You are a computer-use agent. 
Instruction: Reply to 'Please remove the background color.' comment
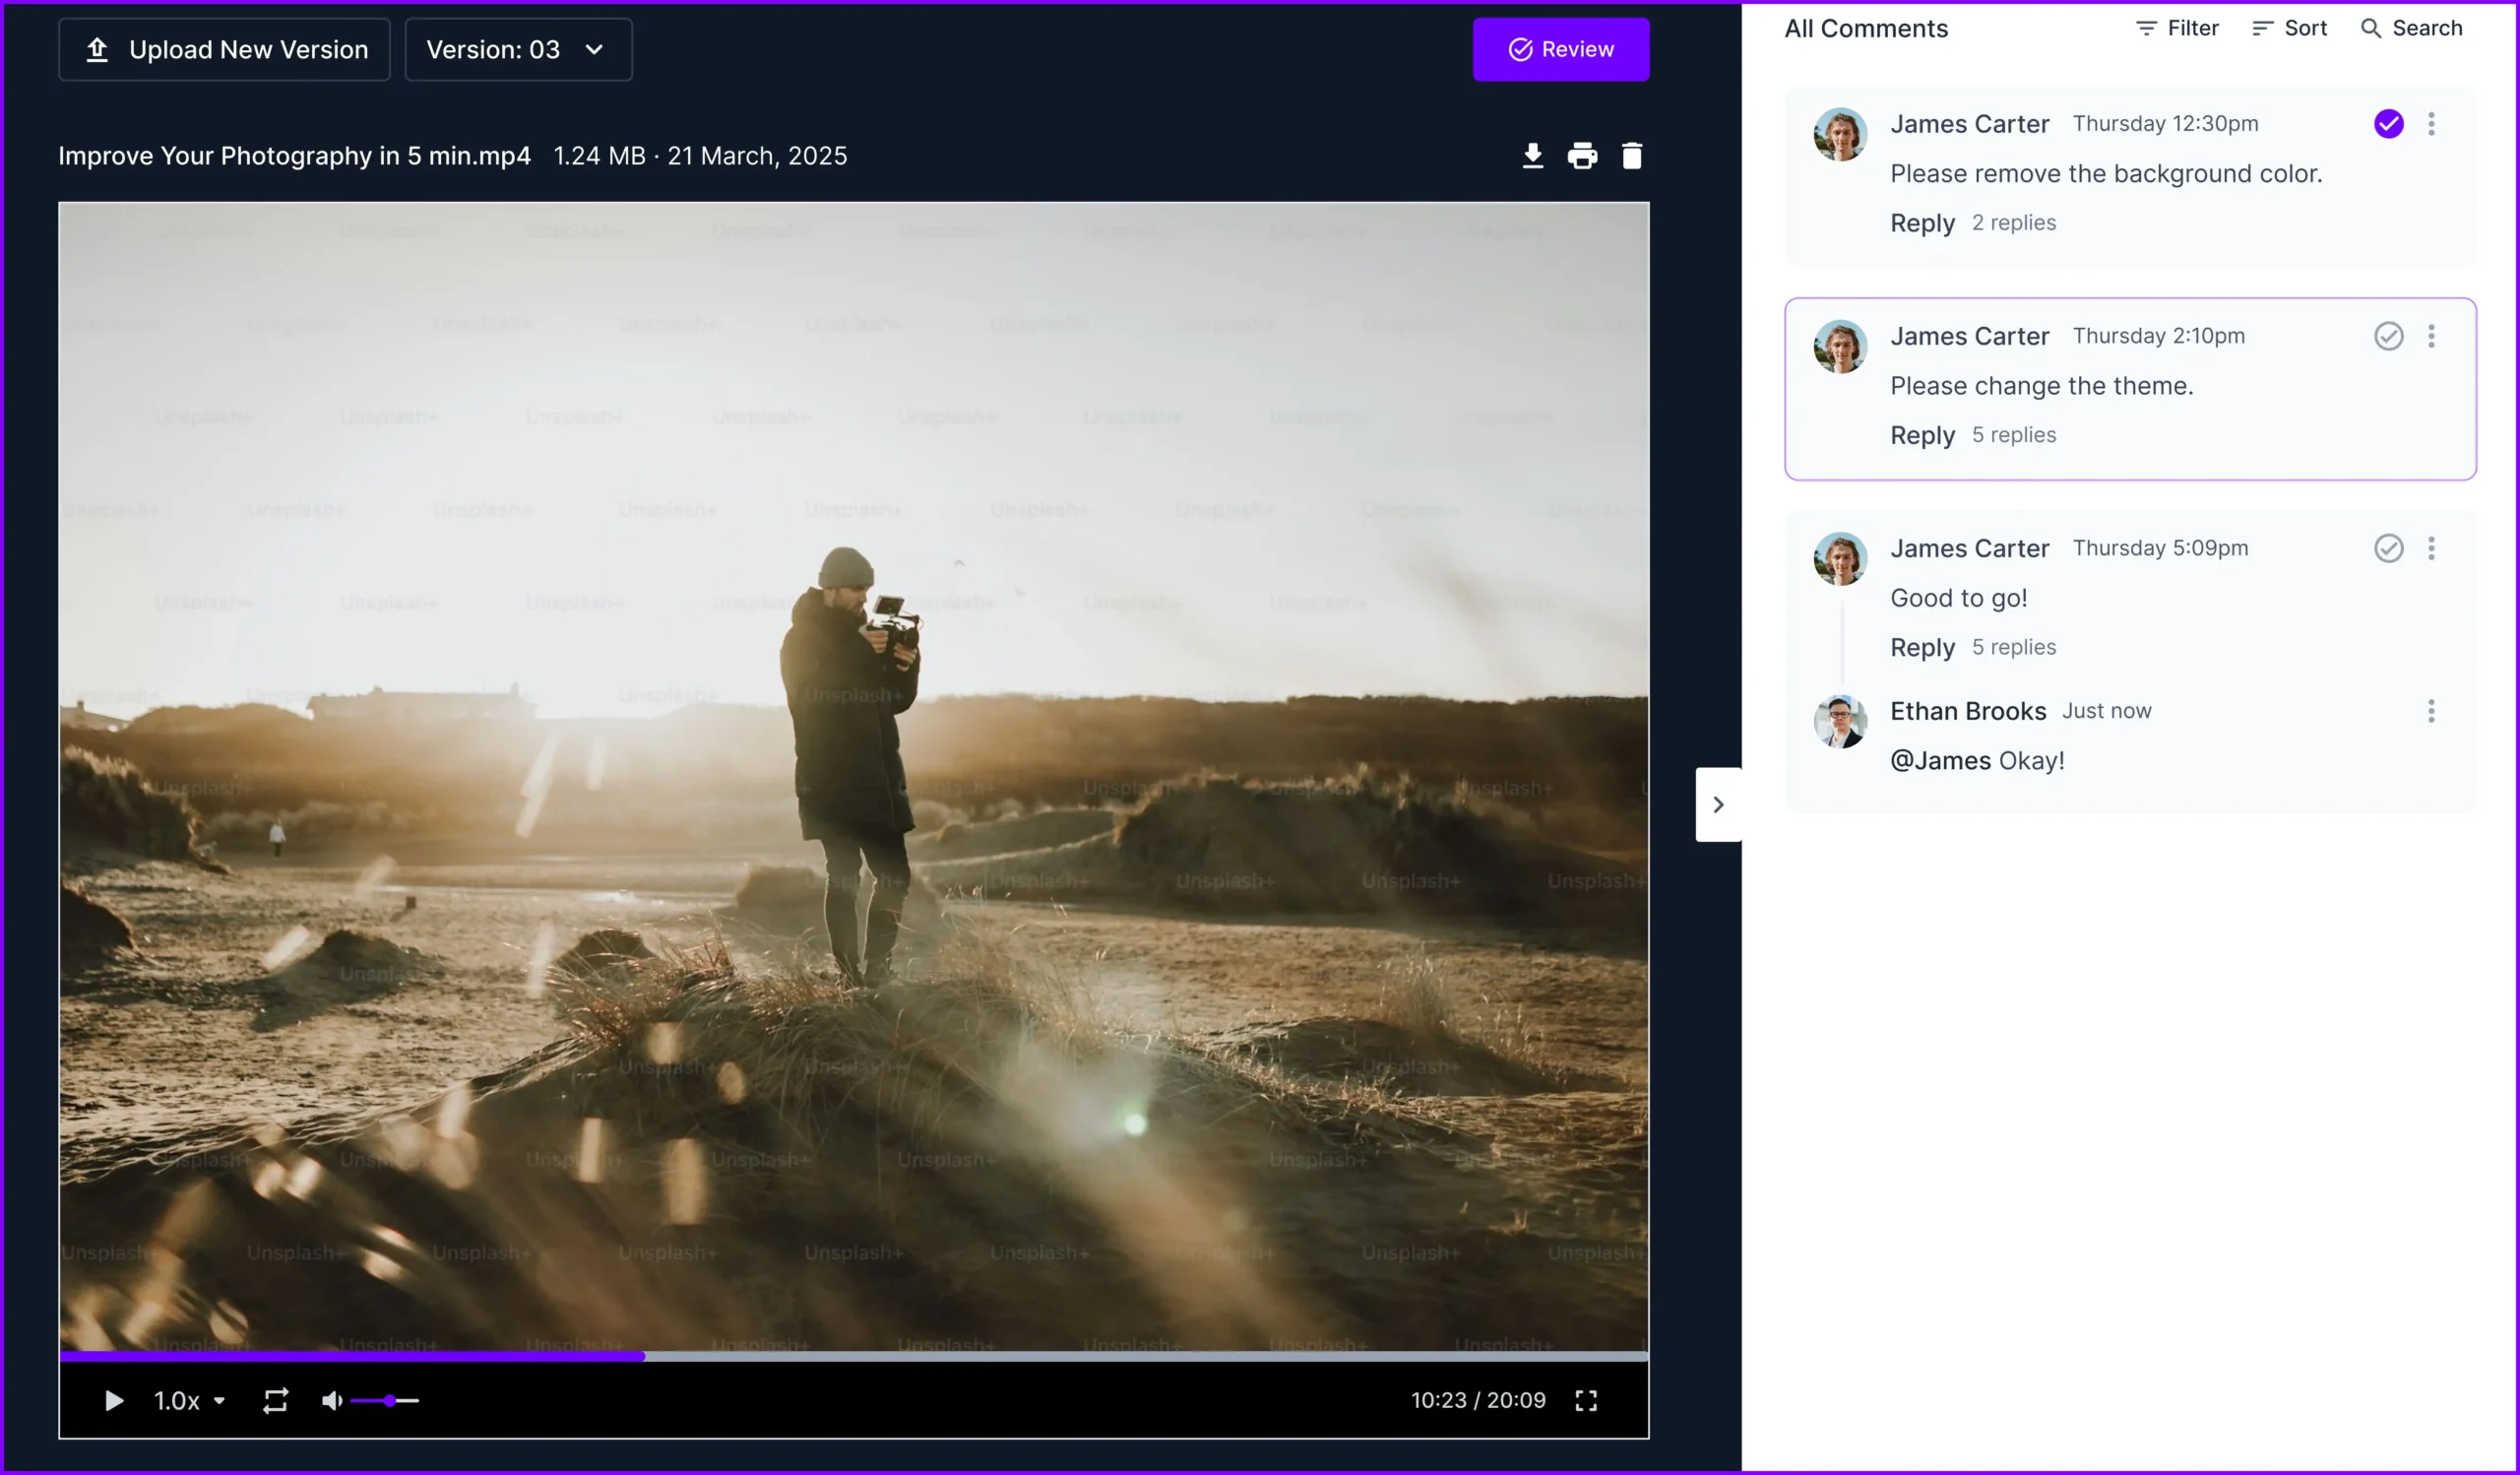(1921, 222)
